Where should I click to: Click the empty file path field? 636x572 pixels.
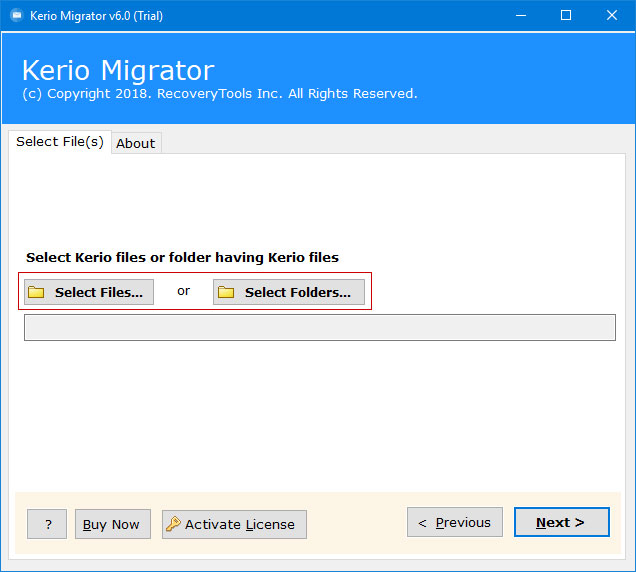pyautogui.click(x=320, y=327)
